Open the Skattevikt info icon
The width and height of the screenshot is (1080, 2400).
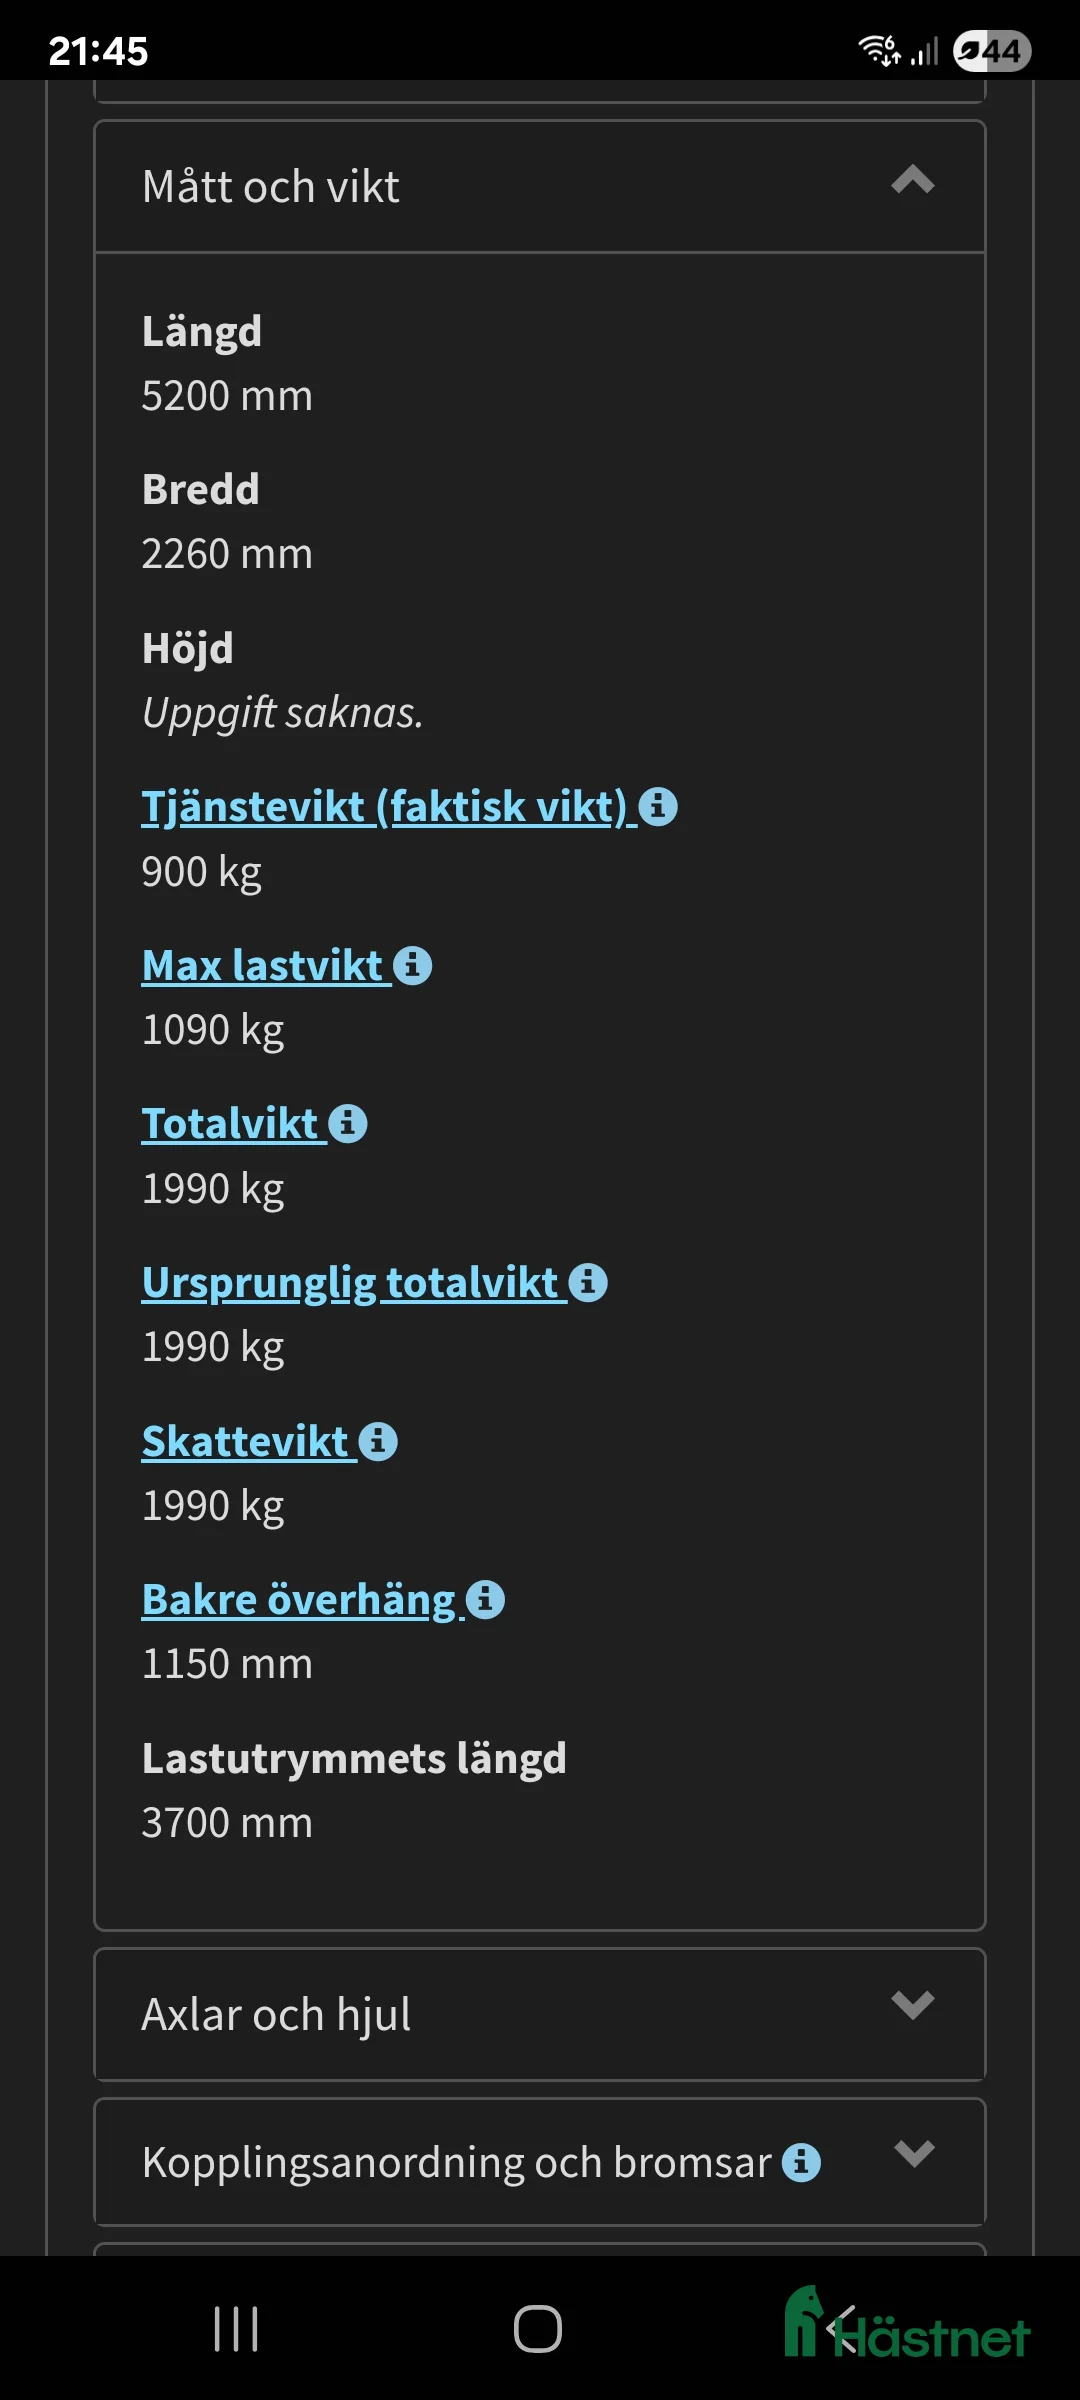point(378,1440)
